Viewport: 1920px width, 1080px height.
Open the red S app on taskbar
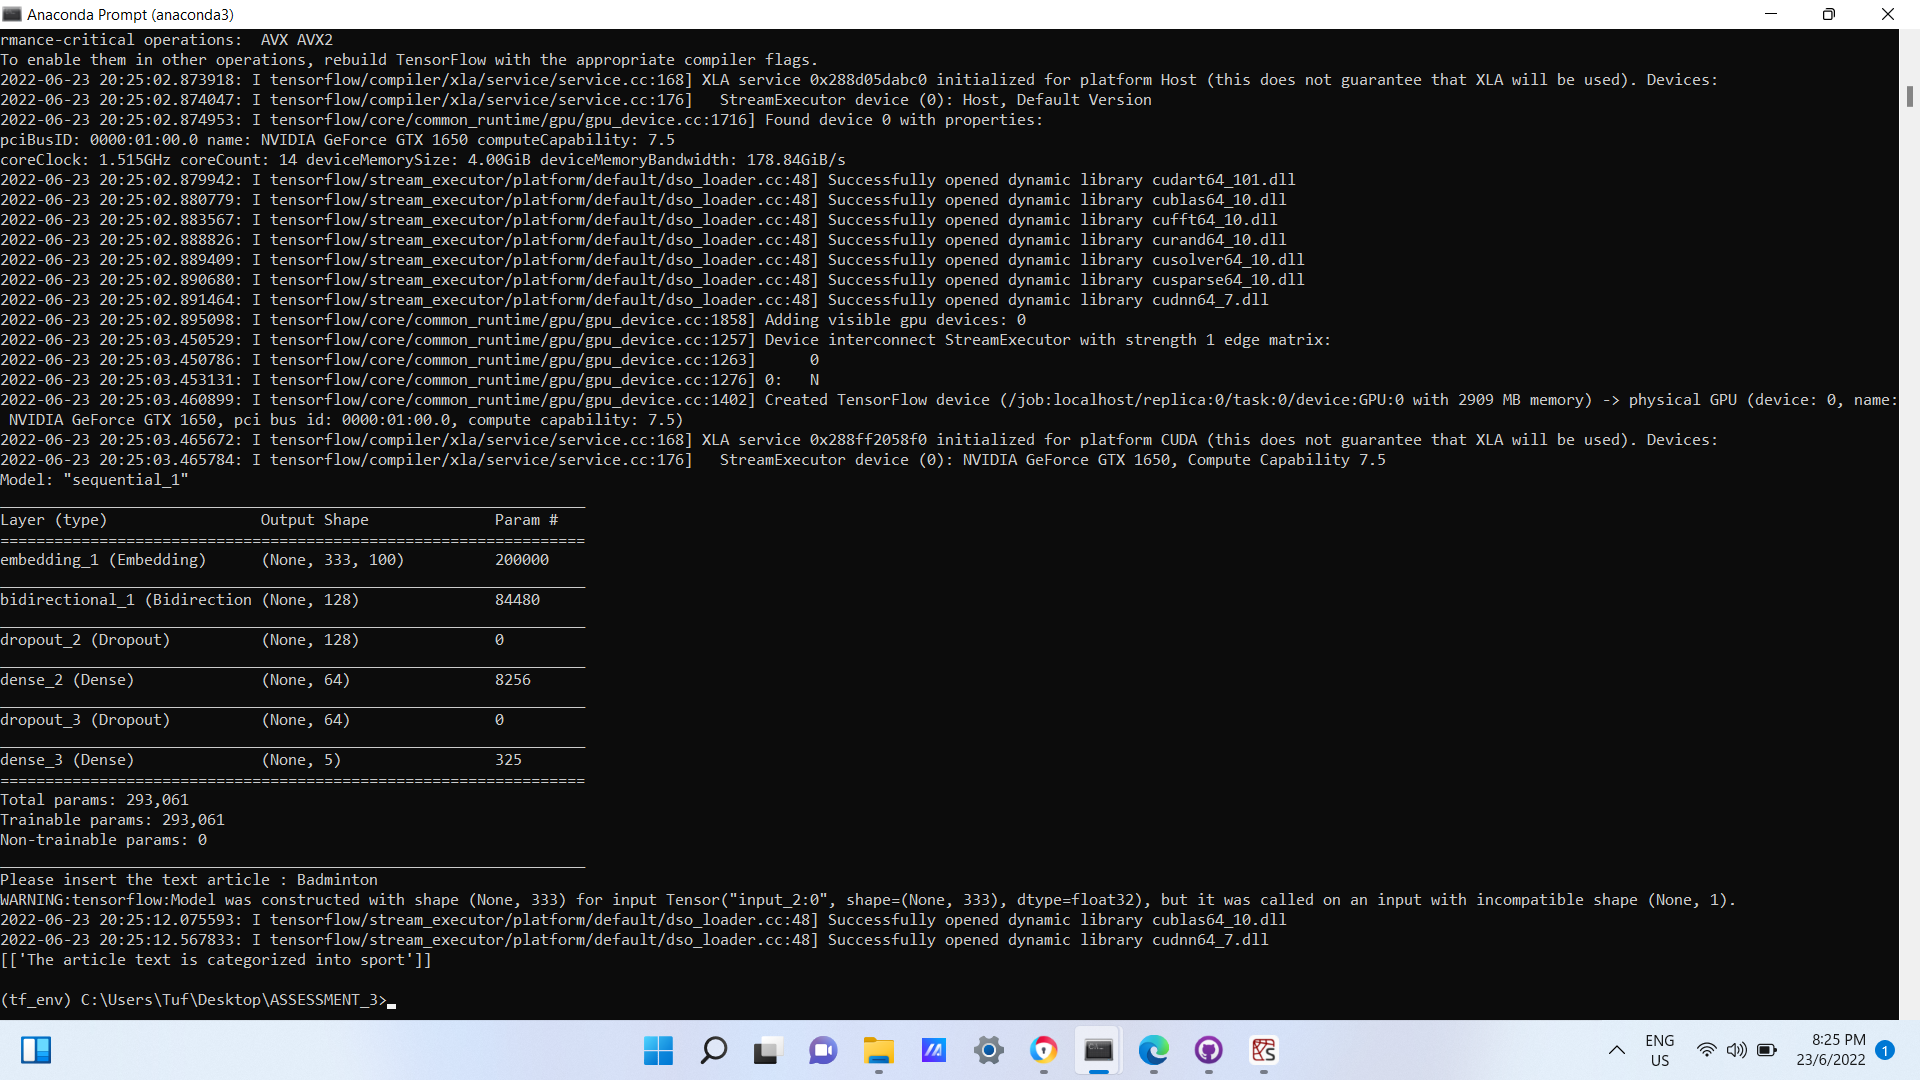tap(1264, 1050)
